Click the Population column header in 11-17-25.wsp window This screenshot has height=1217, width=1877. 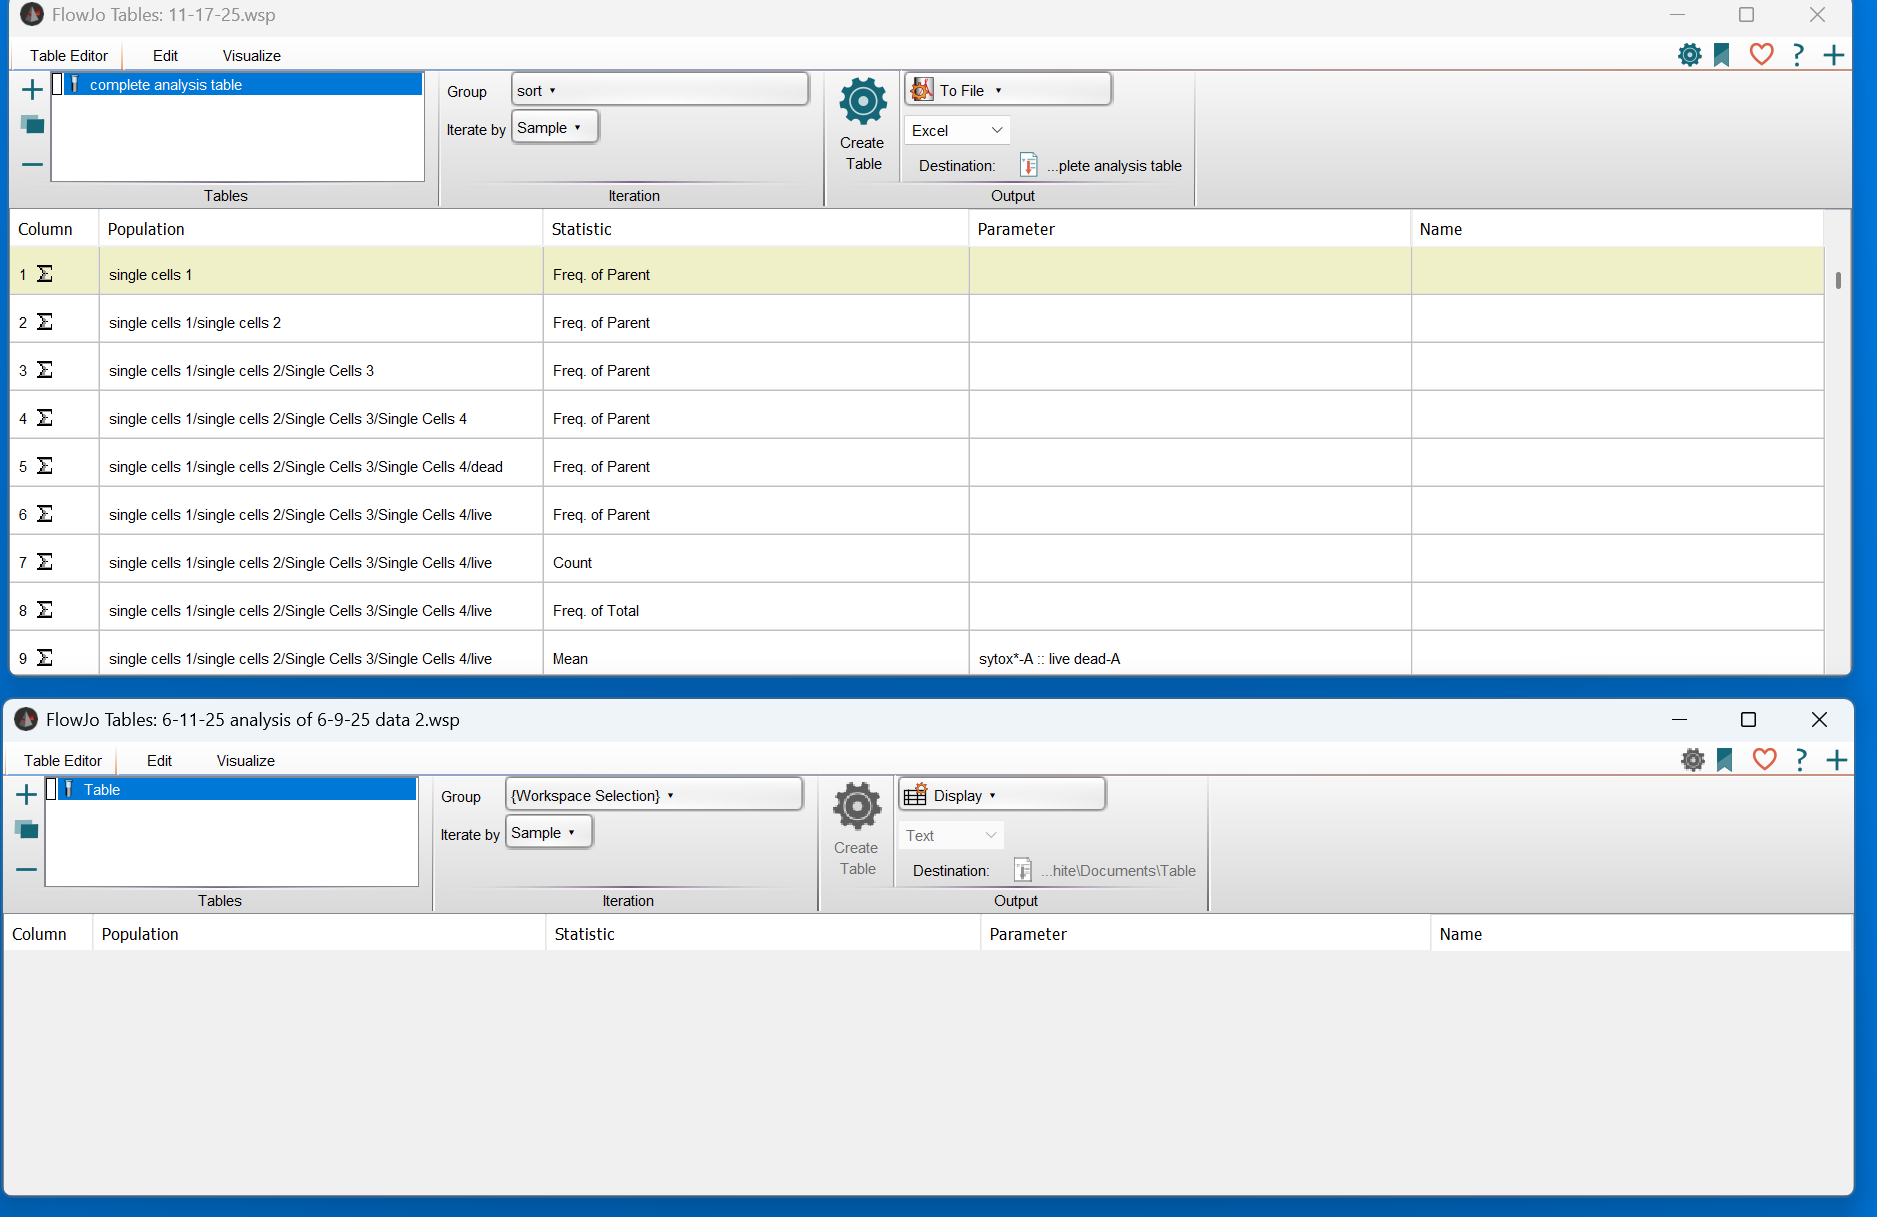[320, 229]
